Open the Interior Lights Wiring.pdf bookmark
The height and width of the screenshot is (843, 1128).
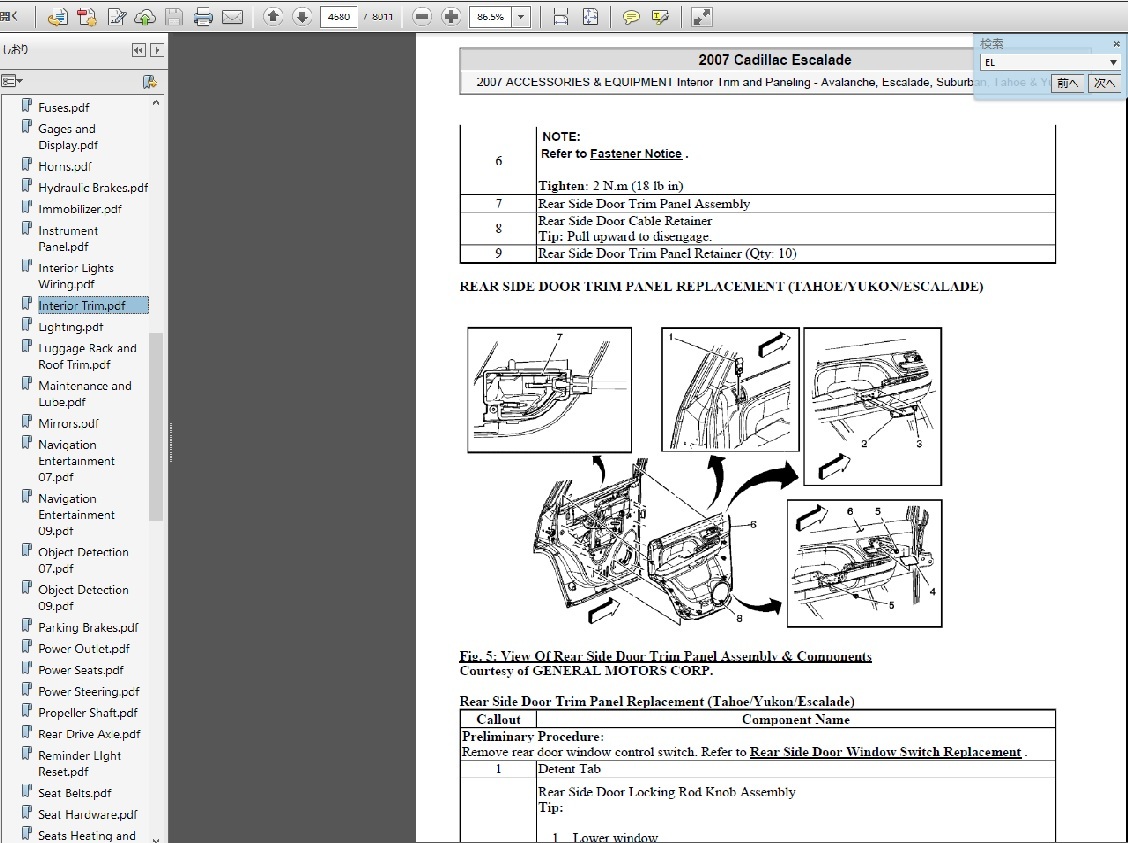76,275
